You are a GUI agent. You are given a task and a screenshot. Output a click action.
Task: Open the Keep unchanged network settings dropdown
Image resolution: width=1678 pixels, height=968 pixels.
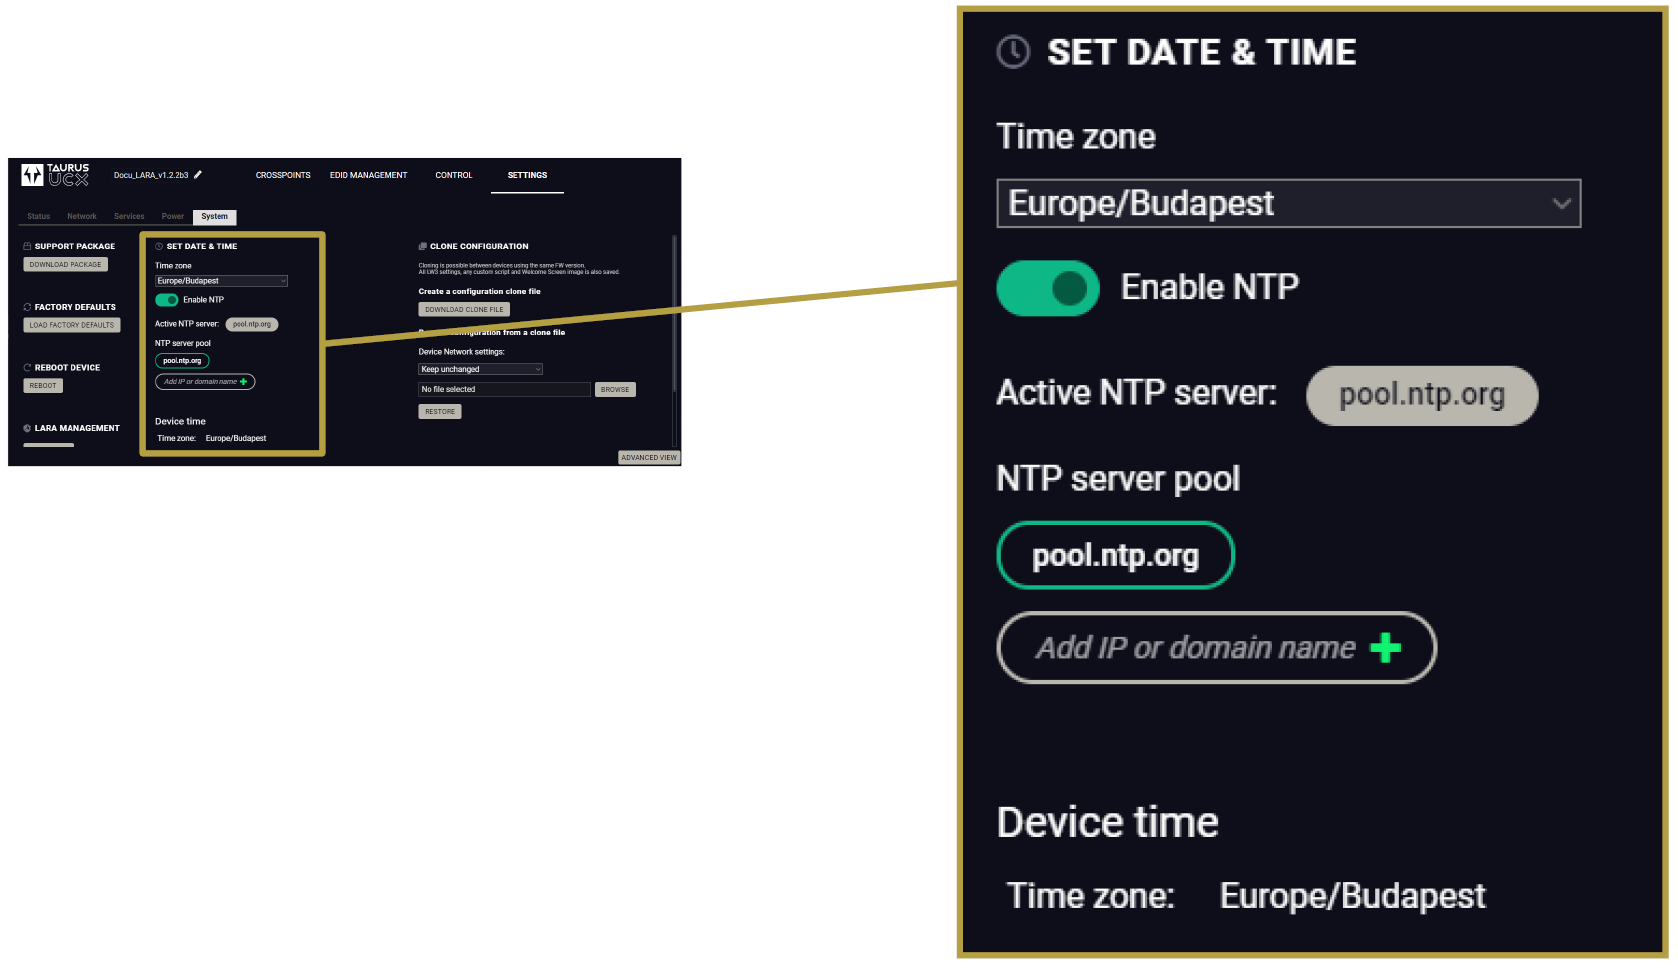480,369
